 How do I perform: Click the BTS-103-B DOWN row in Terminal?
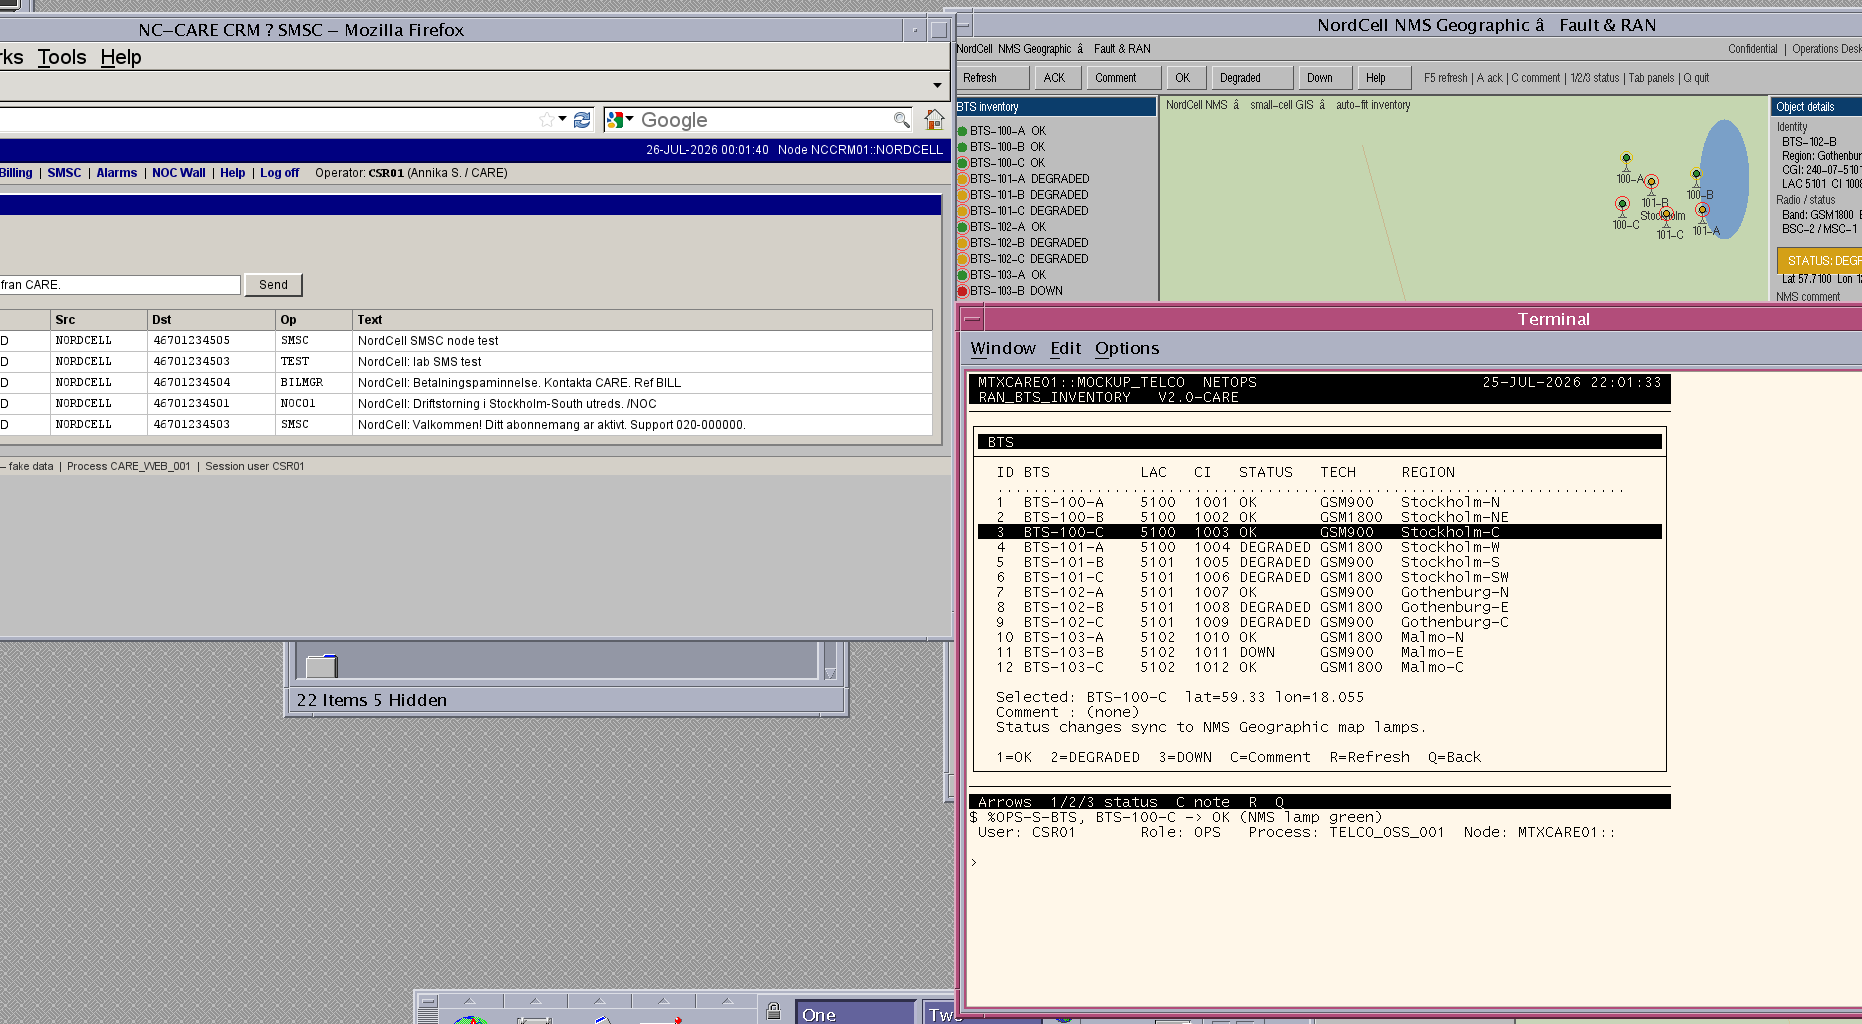click(1320, 652)
